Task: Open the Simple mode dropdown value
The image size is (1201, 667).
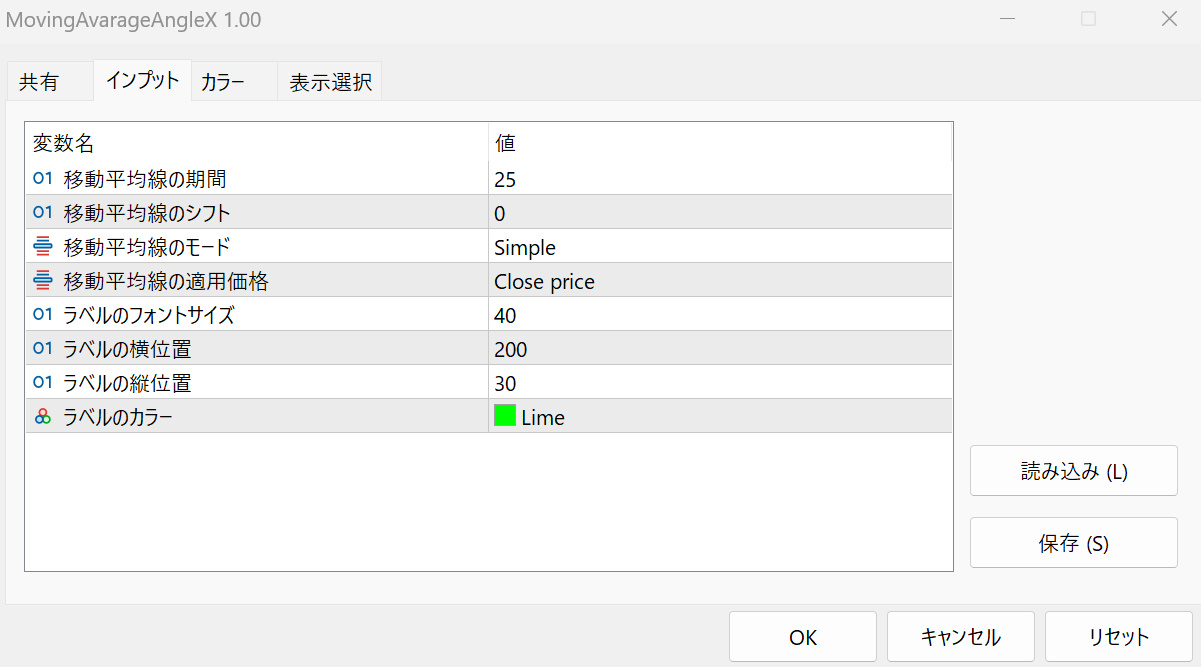Action: (720, 247)
